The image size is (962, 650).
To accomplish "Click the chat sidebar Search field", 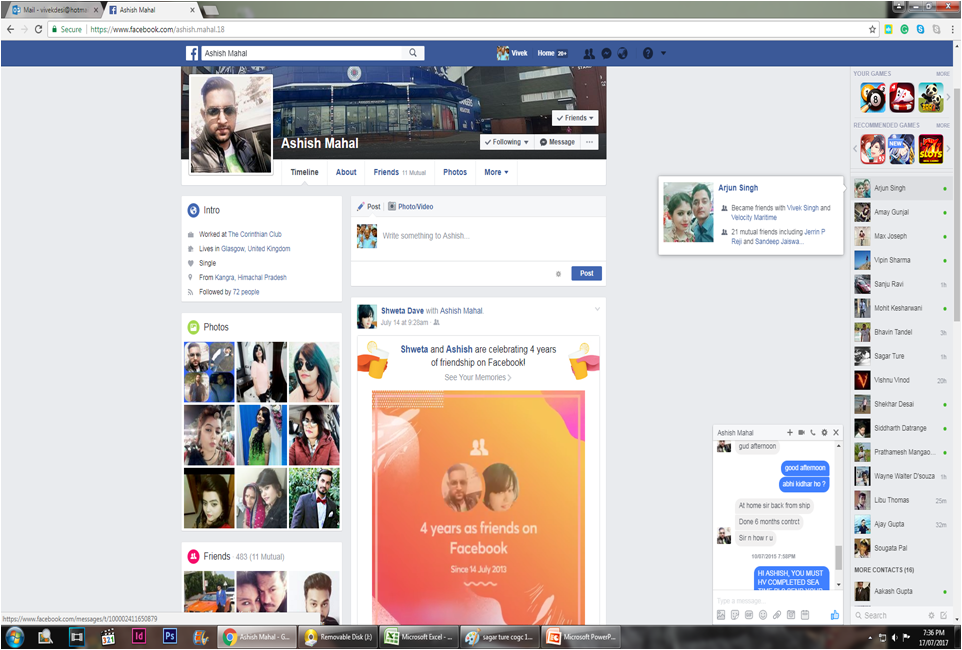I will coord(890,615).
